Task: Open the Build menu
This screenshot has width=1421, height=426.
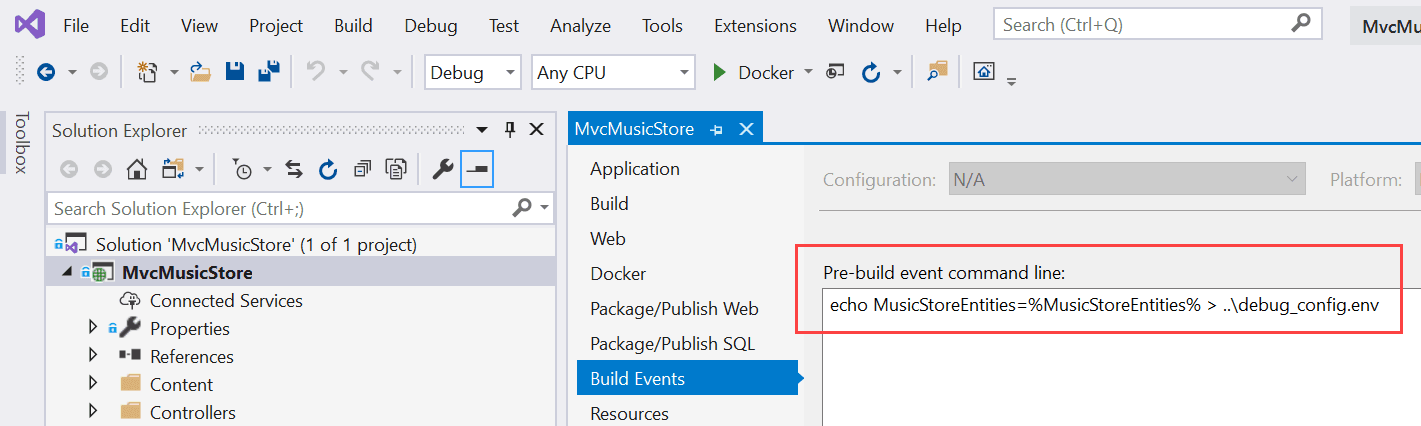Action: click(x=354, y=26)
